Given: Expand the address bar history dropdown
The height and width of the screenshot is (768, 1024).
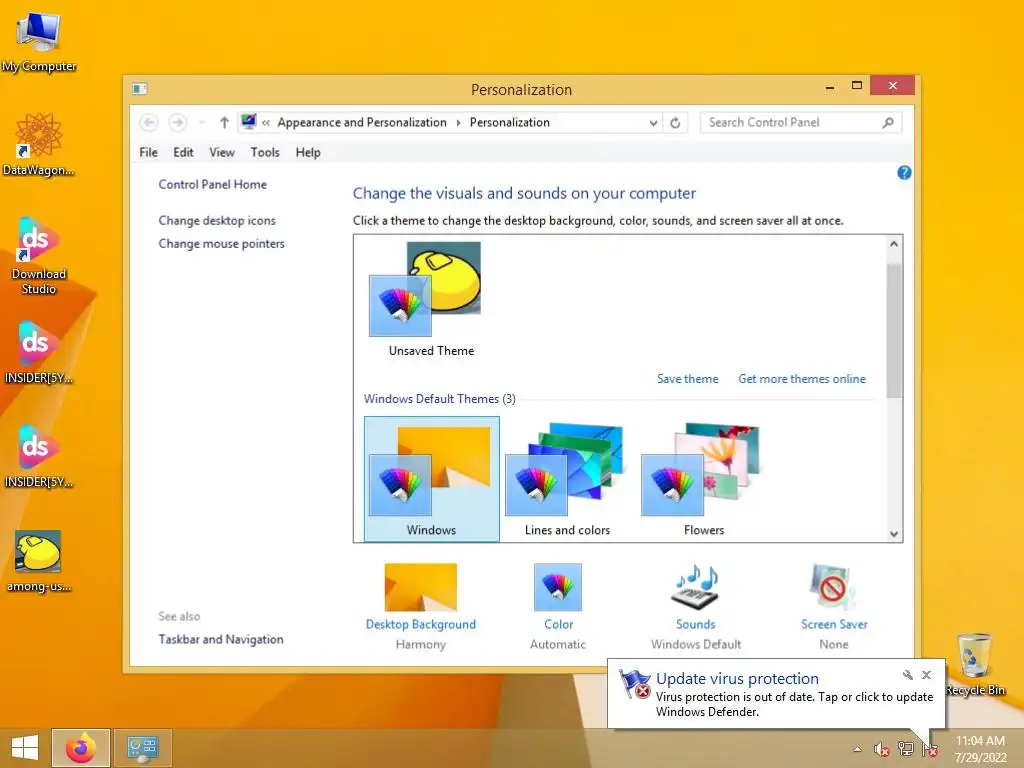Looking at the screenshot, I should point(653,123).
